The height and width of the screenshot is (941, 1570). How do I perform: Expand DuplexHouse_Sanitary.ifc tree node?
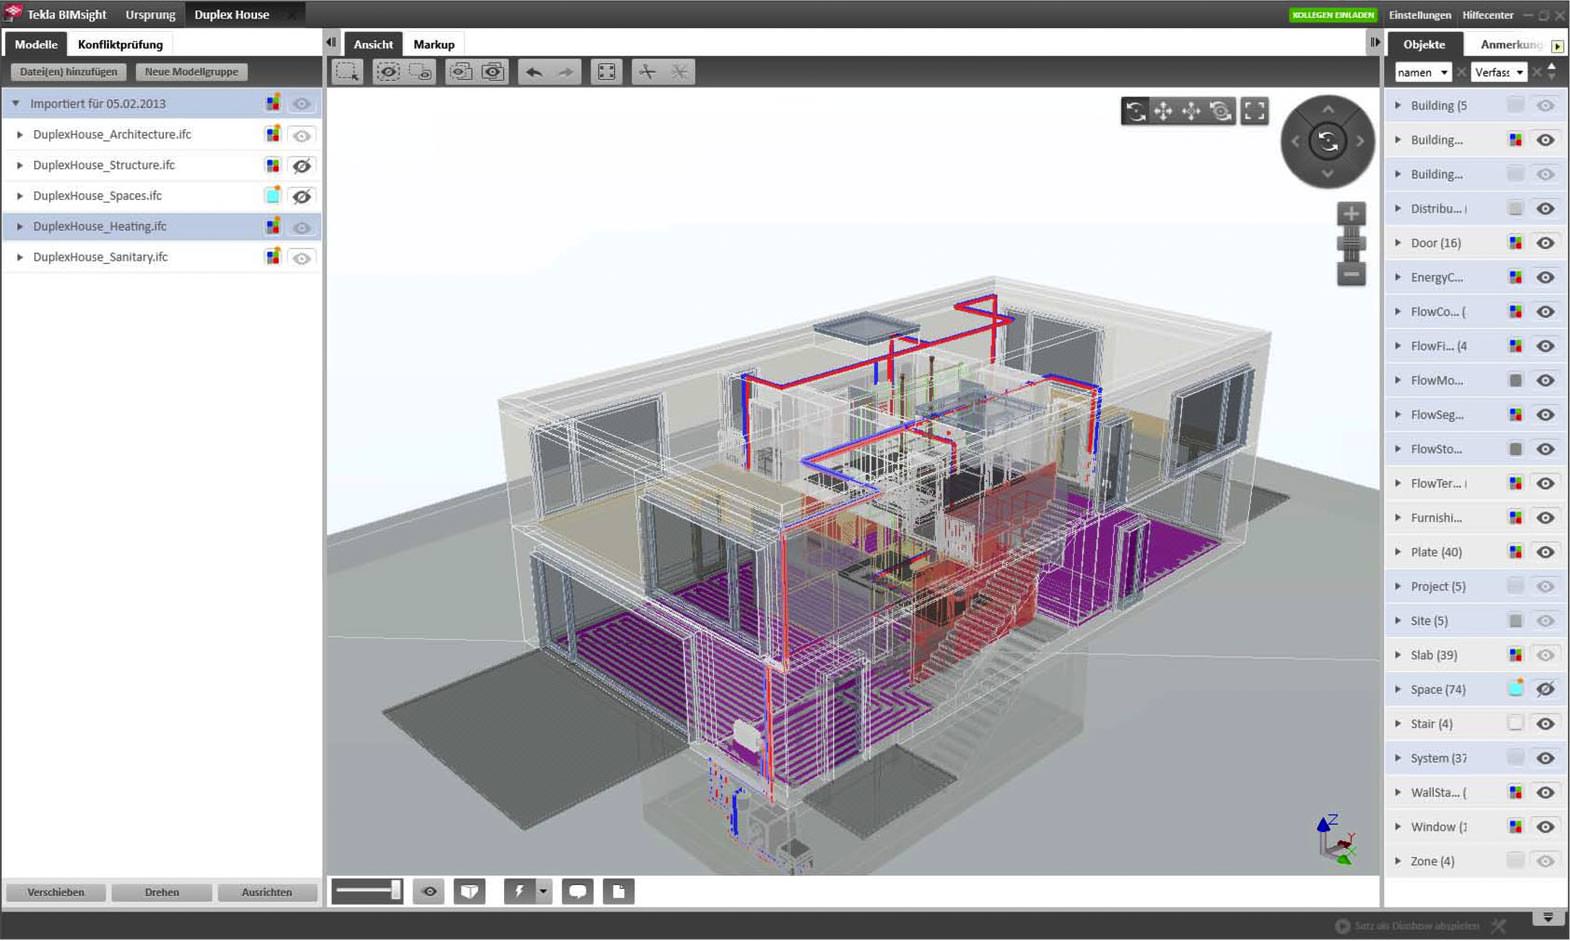click(x=19, y=257)
